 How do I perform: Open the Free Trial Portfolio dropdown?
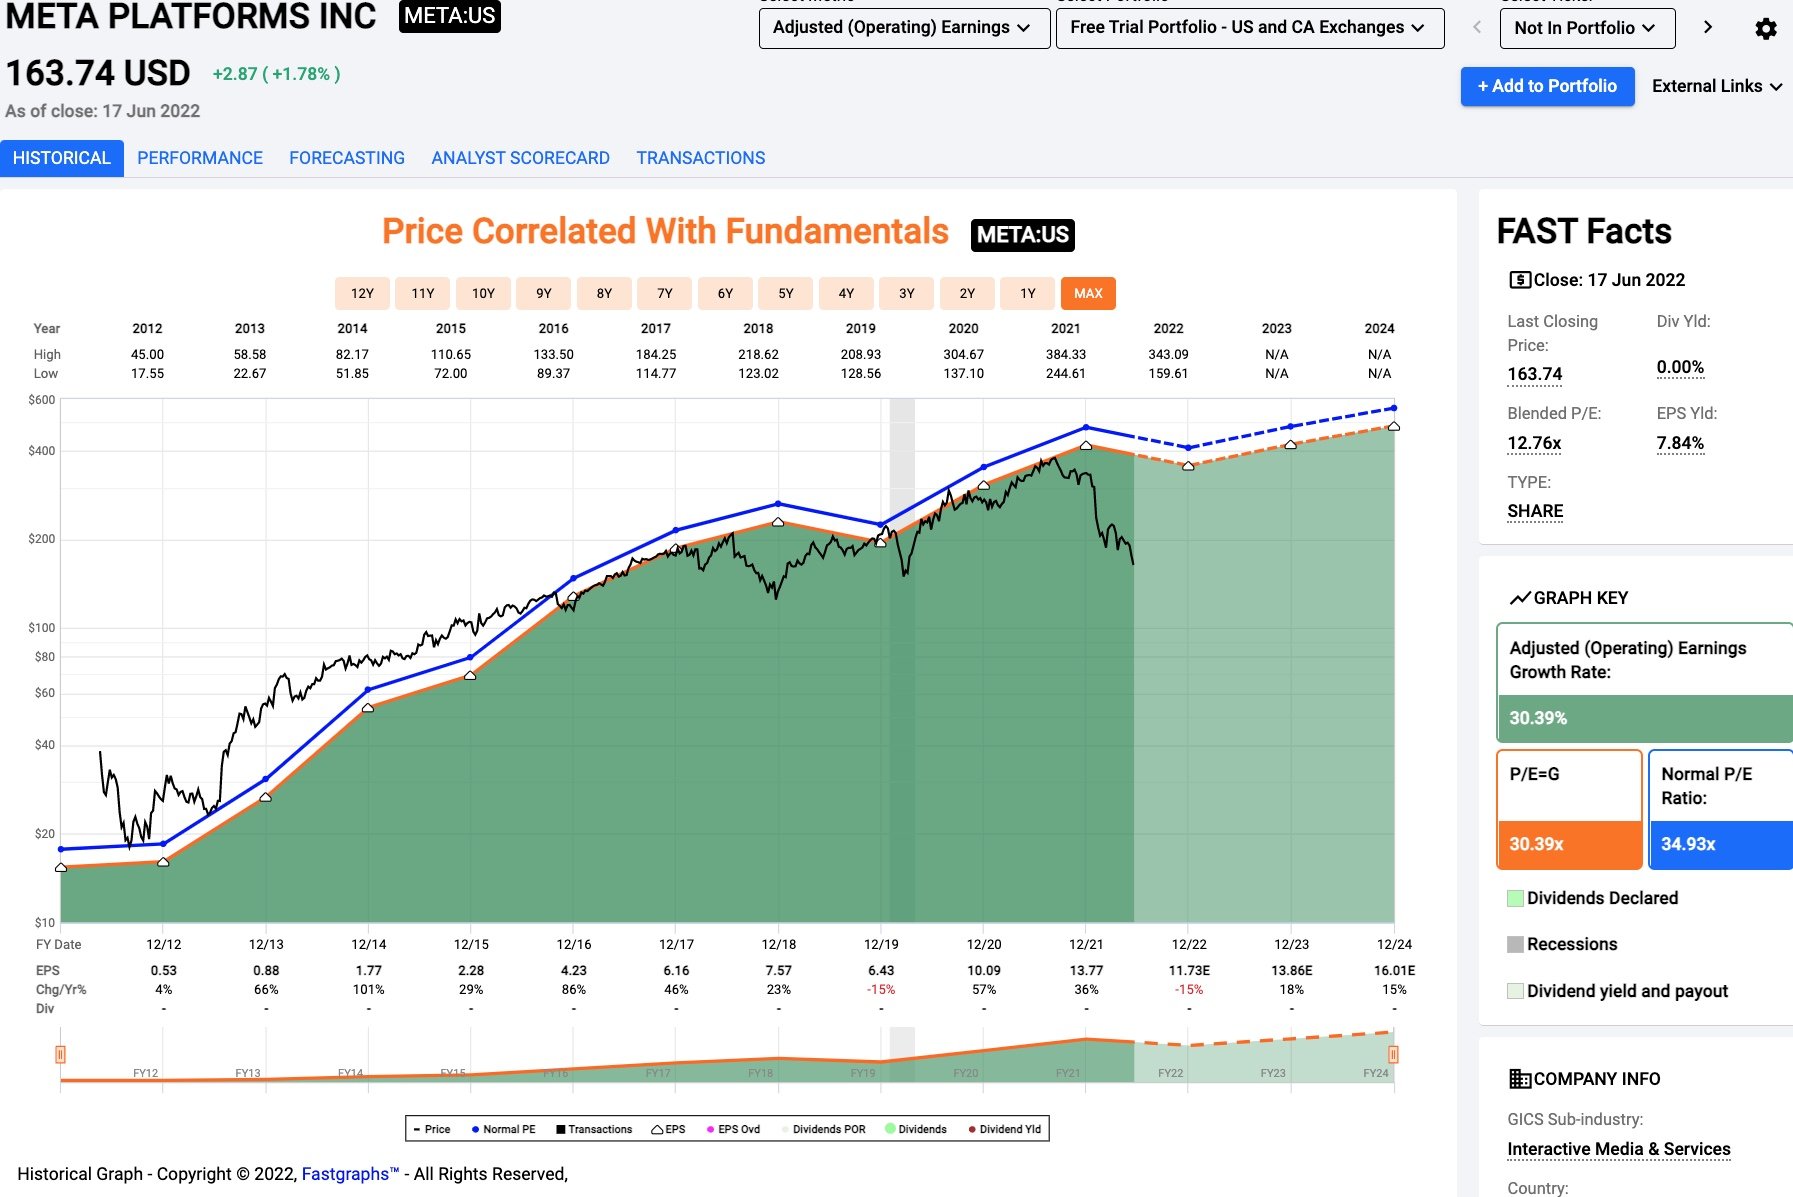[x=1250, y=28]
